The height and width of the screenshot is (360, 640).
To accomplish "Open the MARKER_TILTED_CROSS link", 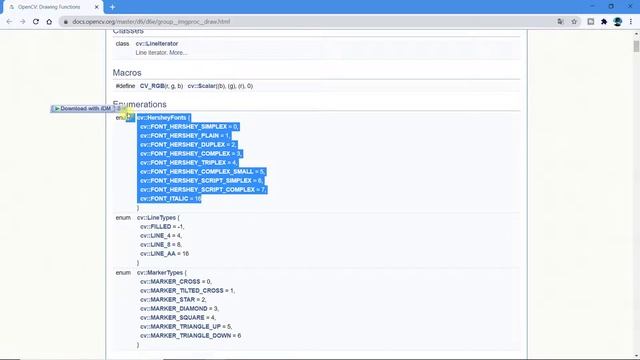I will click(182, 291).
